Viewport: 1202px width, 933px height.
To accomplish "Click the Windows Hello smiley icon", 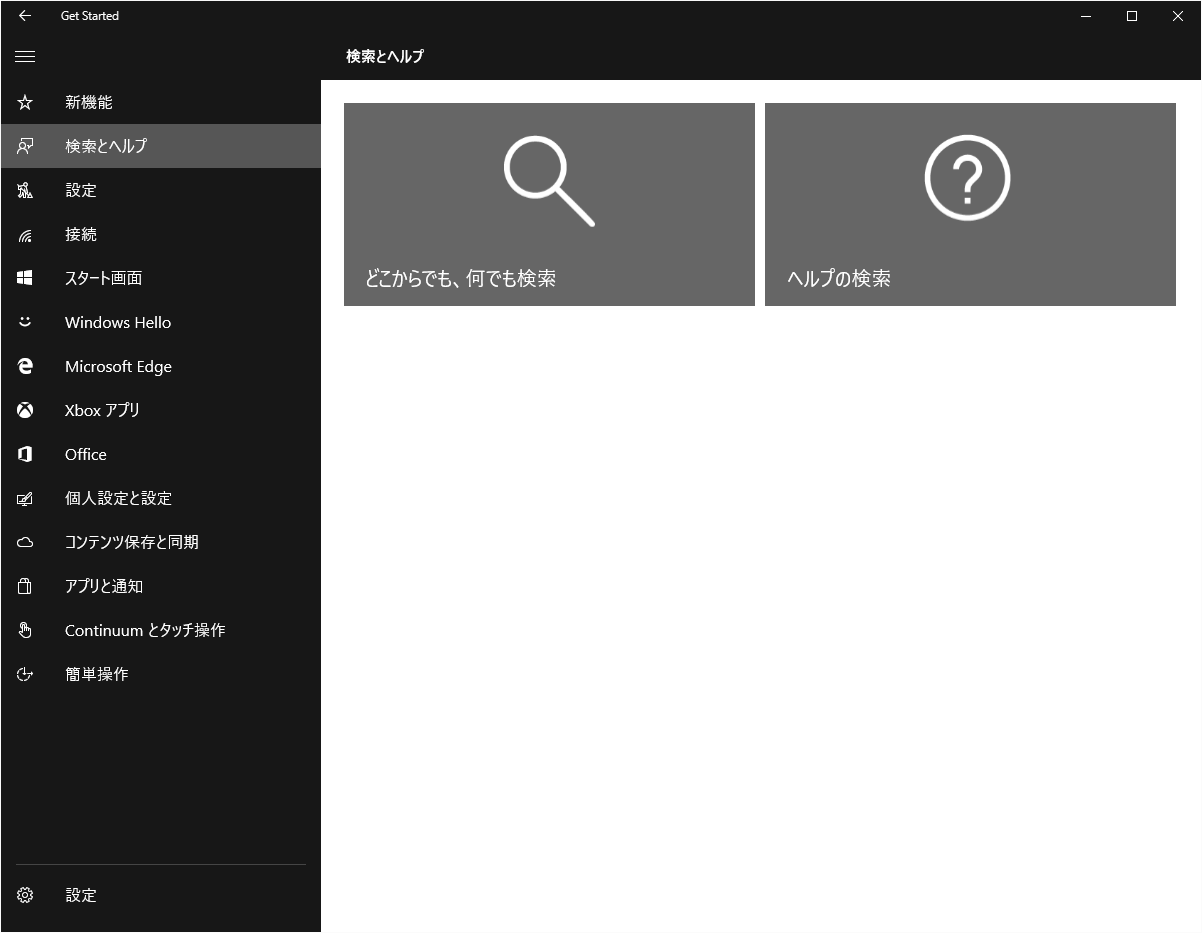I will (25, 322).
